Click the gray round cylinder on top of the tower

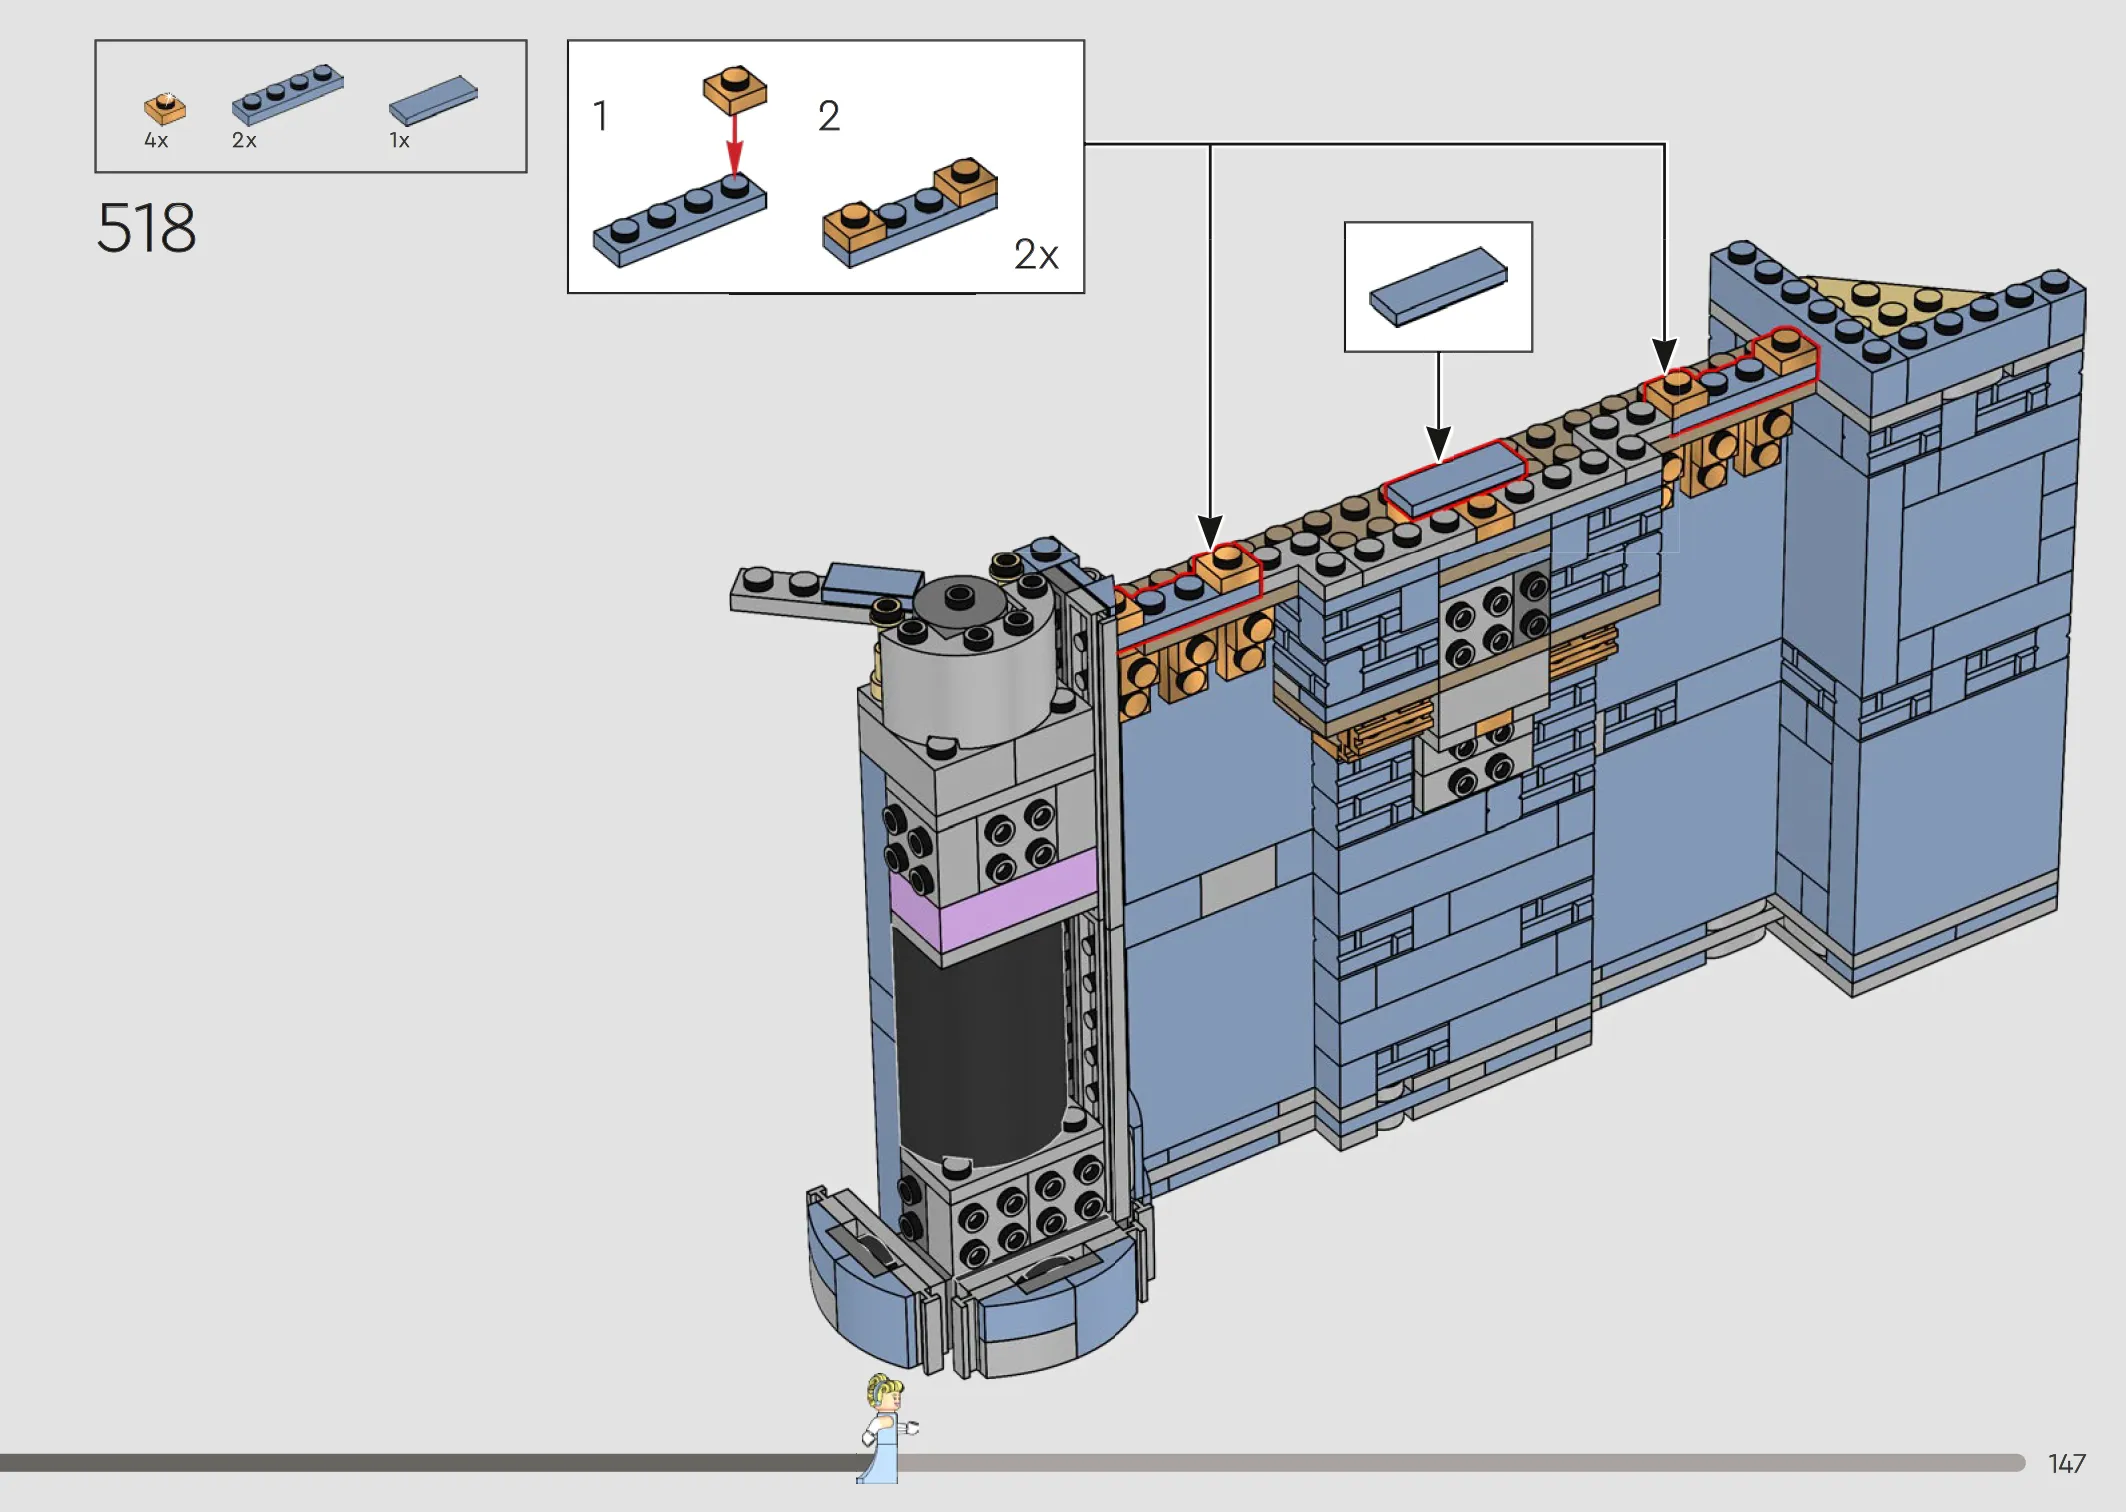click(x=968, y=660)
